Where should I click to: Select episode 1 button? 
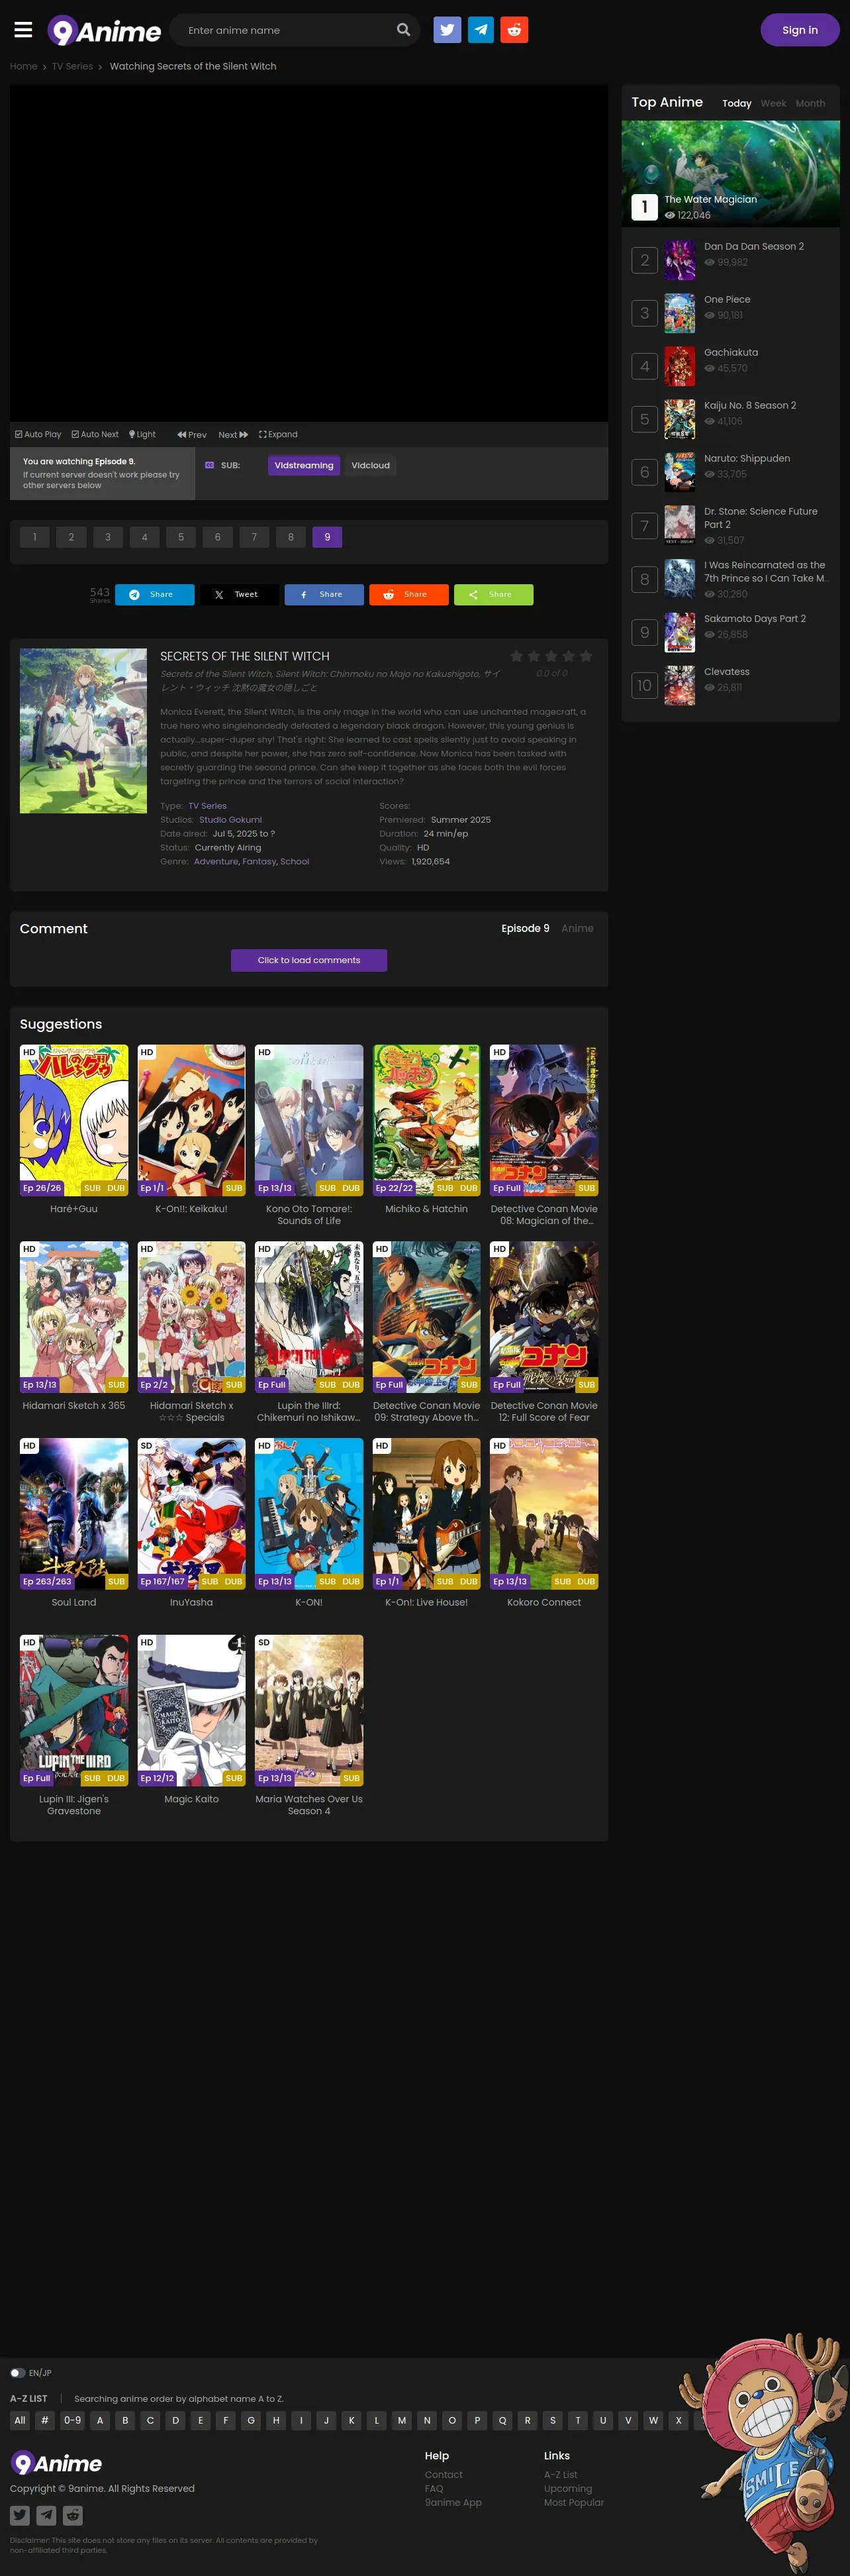pos(35,537)
